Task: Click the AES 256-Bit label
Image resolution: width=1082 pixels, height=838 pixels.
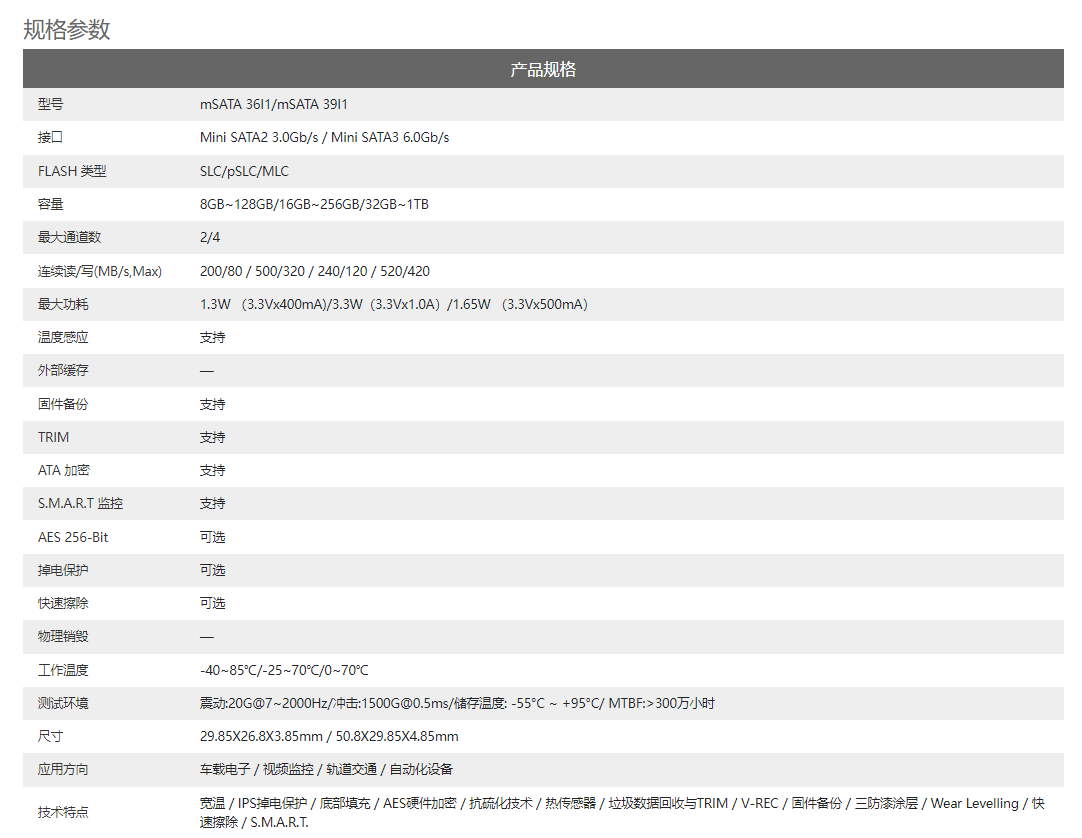Action: pos(72,538)
